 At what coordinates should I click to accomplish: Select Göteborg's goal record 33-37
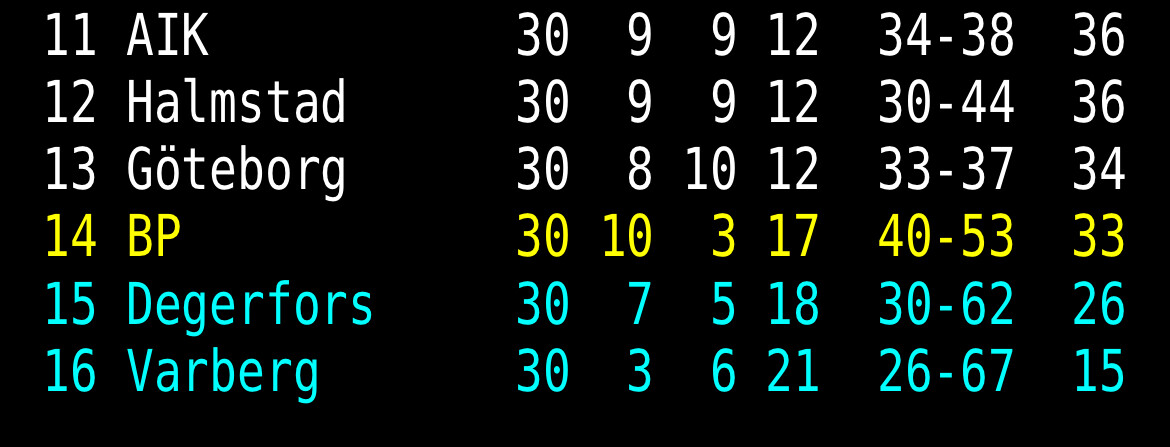(x=946, y=170)
